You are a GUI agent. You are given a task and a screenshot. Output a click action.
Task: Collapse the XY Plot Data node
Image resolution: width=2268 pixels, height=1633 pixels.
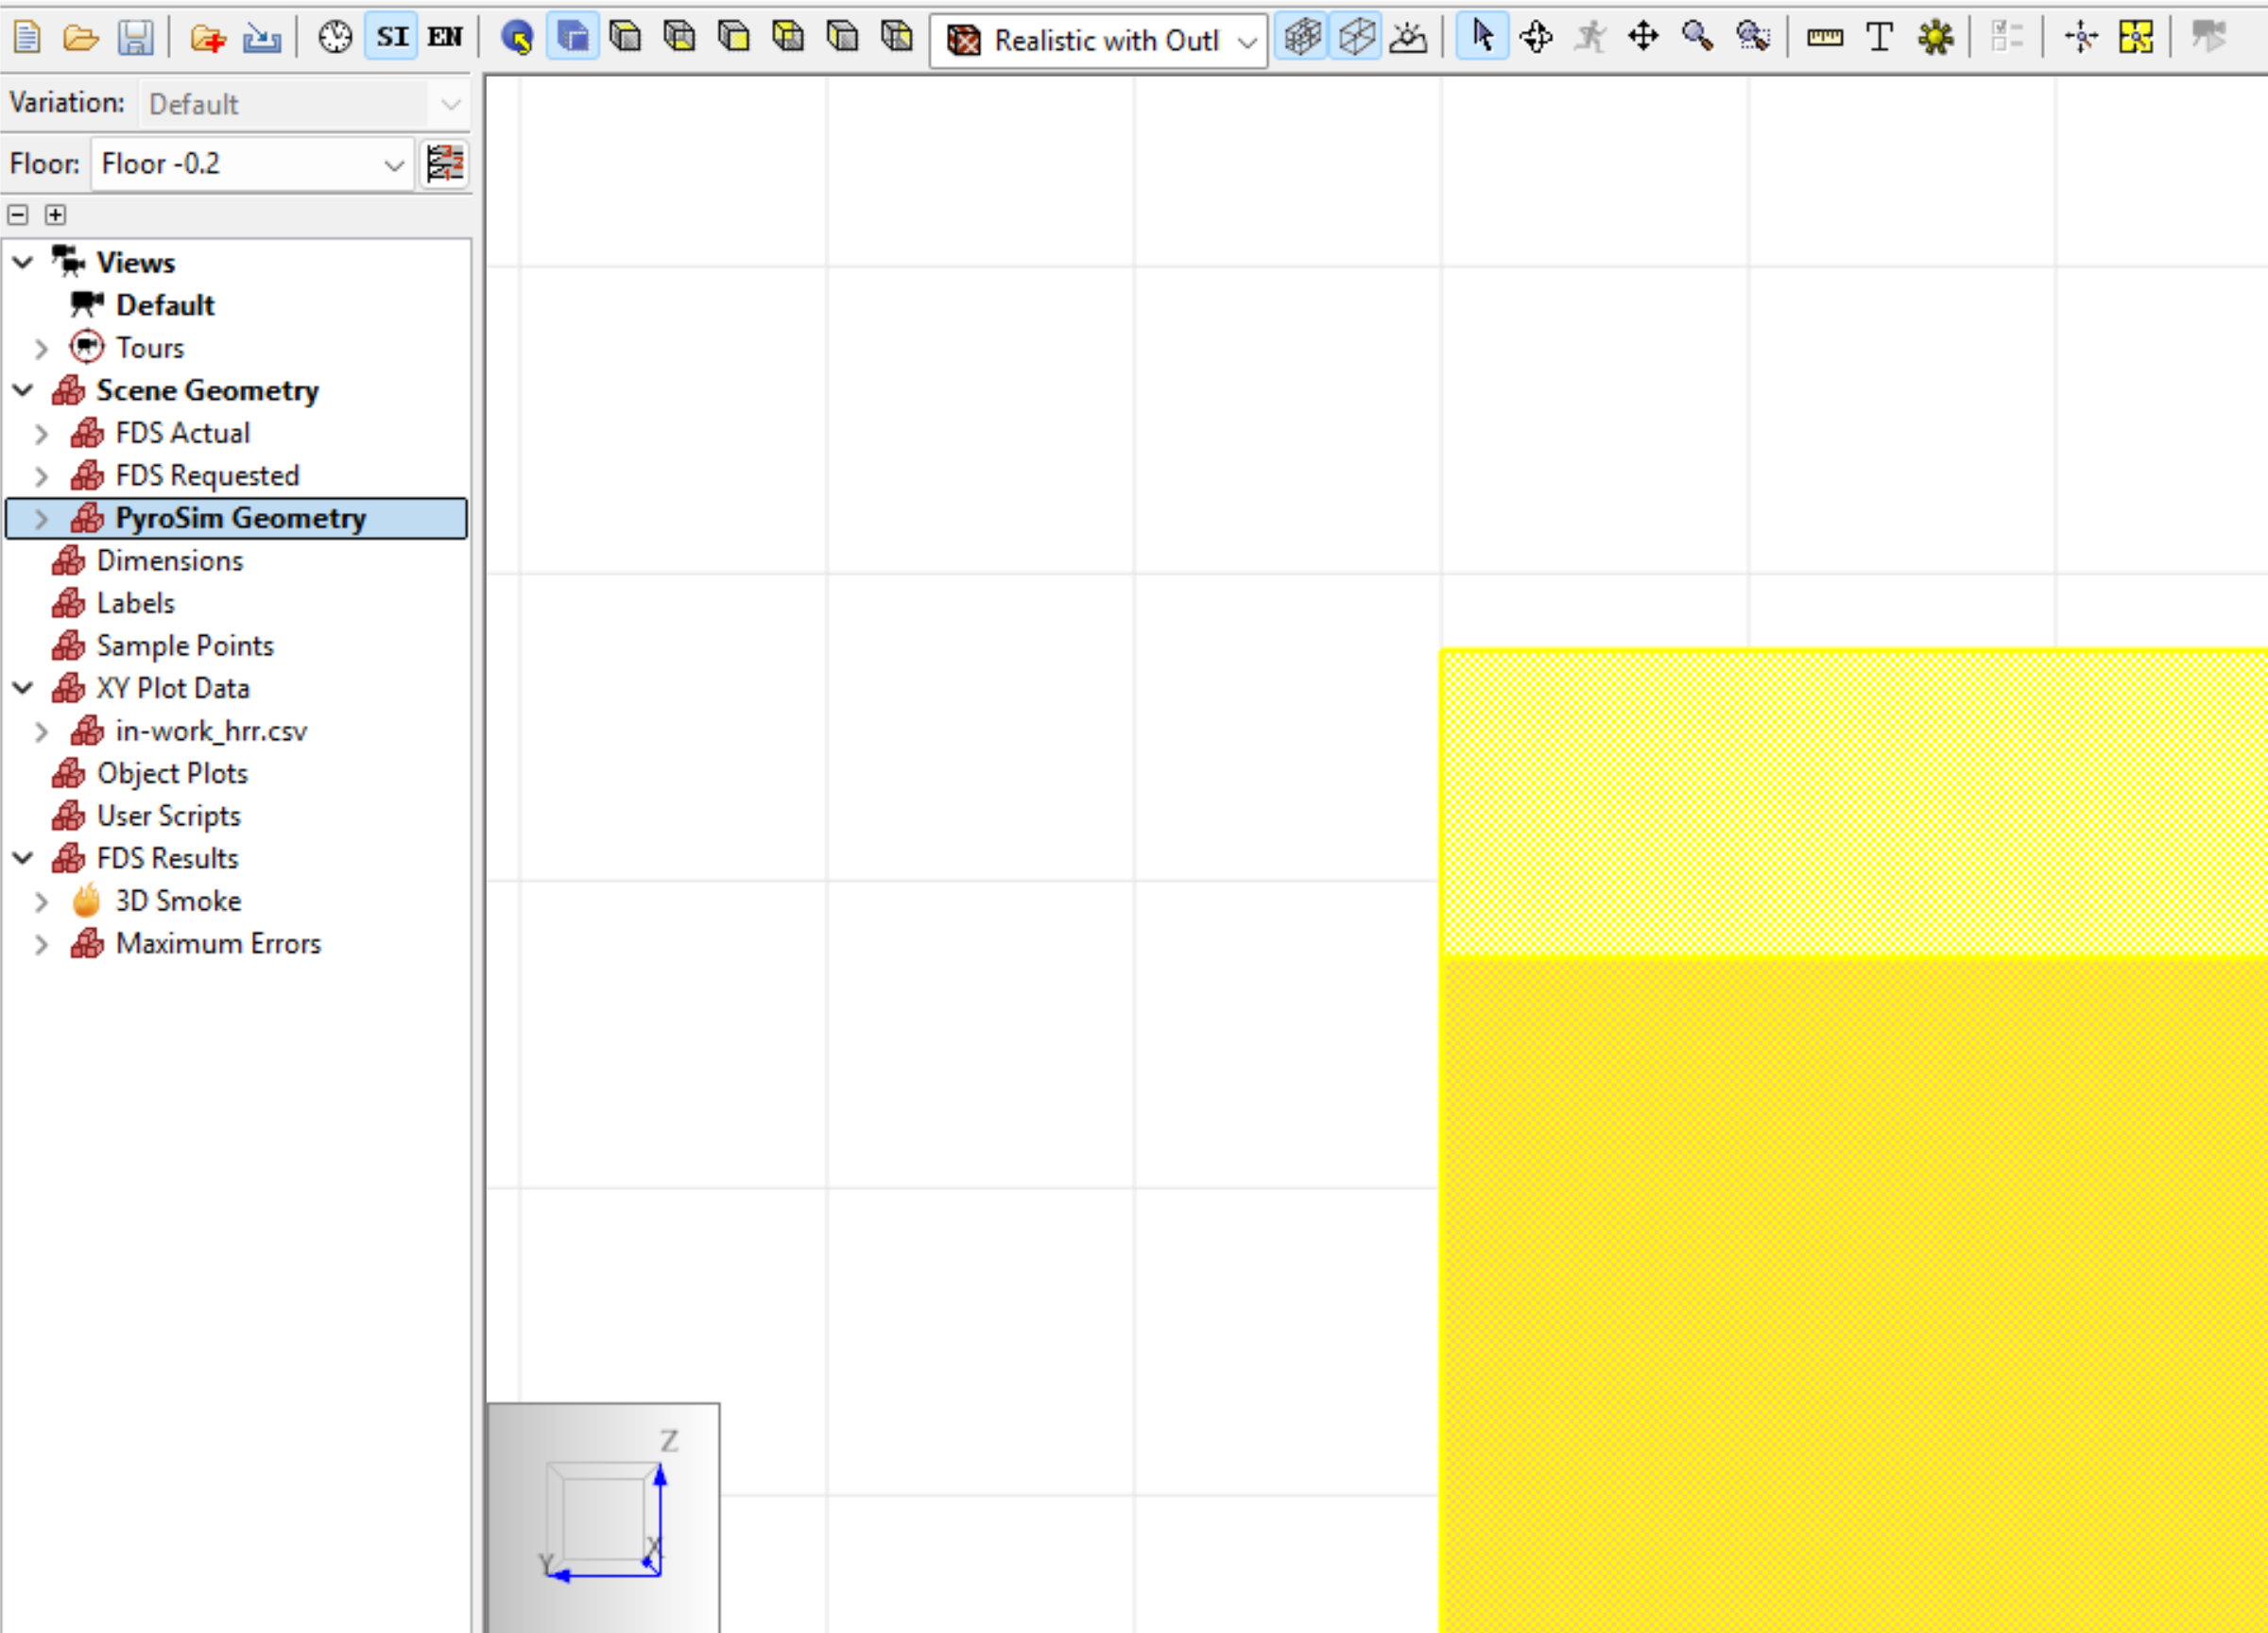tap(23, 689)
